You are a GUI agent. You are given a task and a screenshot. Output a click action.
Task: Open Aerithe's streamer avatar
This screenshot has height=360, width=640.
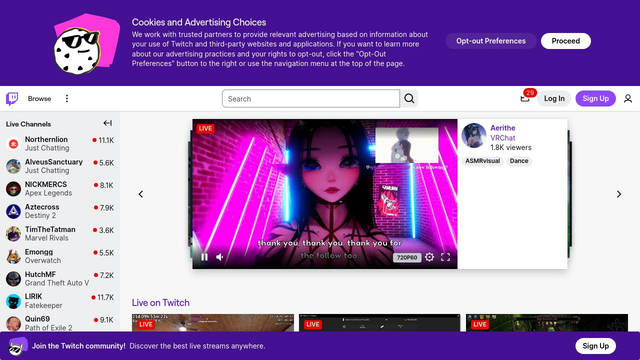(x=474, y=136)
